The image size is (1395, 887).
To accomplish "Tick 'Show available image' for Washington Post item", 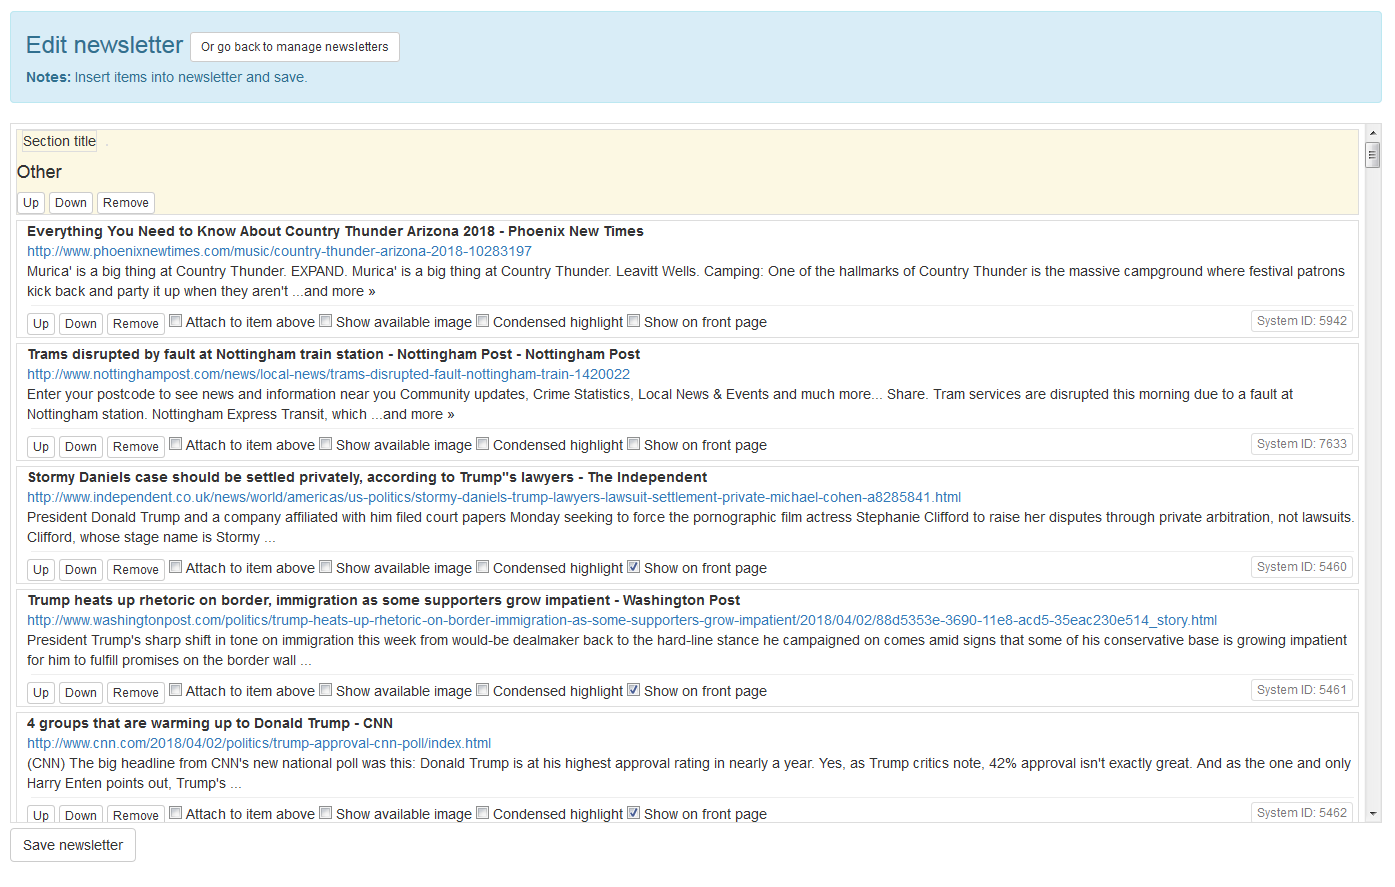I will (325, 690).
